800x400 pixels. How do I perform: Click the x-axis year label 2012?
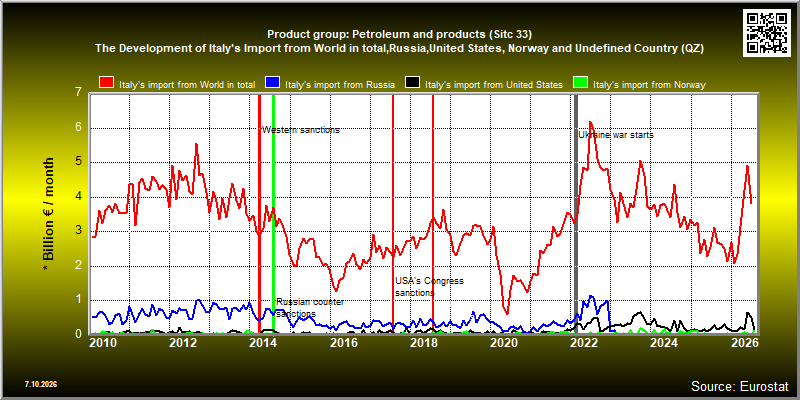(x=183, y=342)
